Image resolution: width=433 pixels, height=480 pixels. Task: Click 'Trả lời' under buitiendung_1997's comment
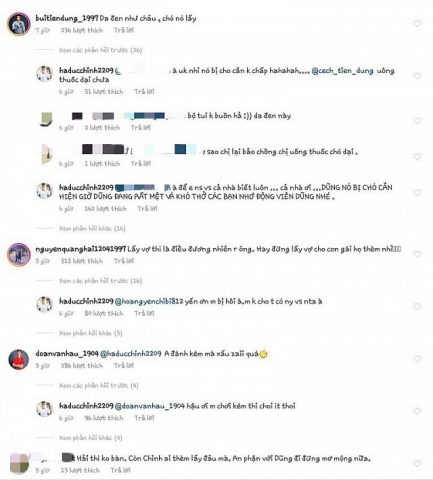point(124,30)
